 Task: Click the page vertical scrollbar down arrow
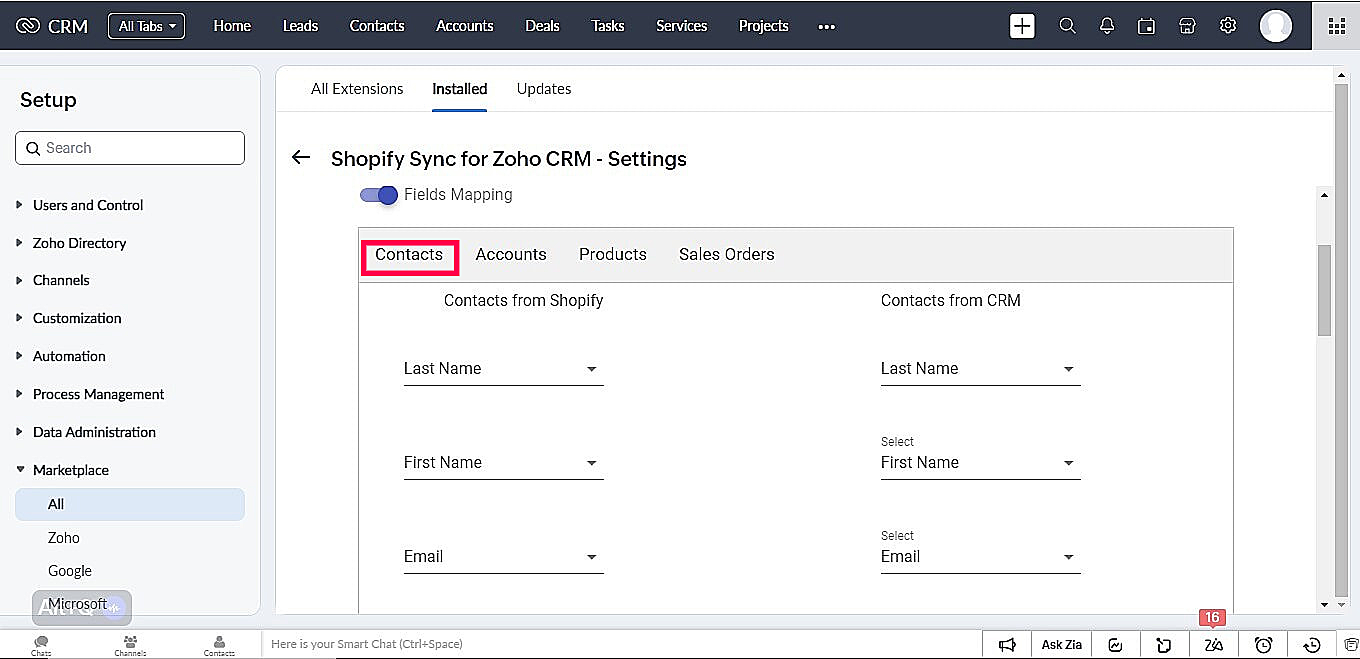(x=1341, y=604)
